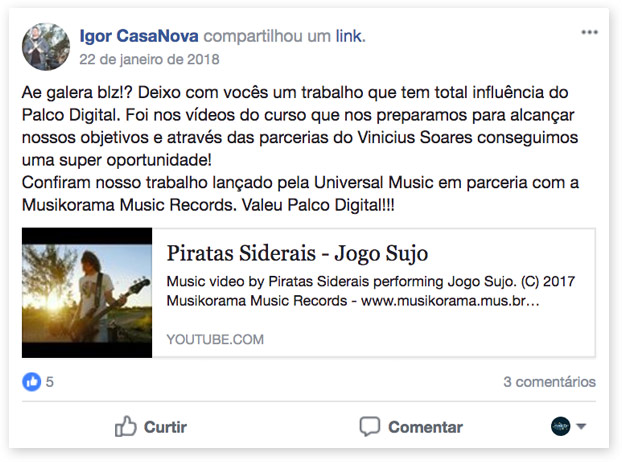View who reacted via the 5 count
The width and height of the screenshot is (622, 462).
point(50,382)
